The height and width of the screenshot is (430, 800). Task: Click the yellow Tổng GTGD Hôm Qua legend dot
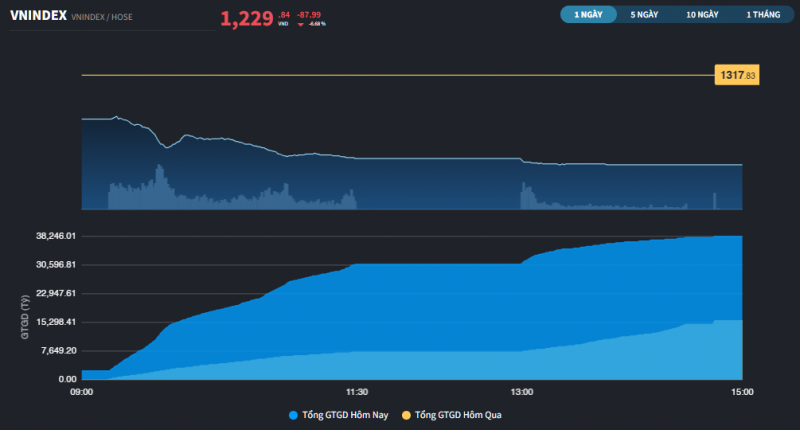405,414
